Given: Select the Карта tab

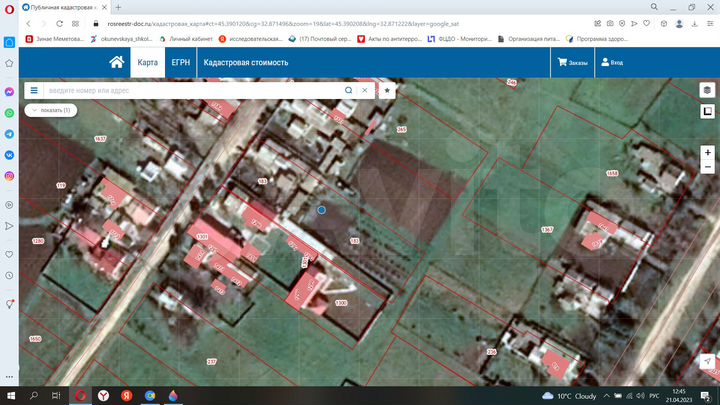Looking at the screenshot, I should click(x=147, y=62).
